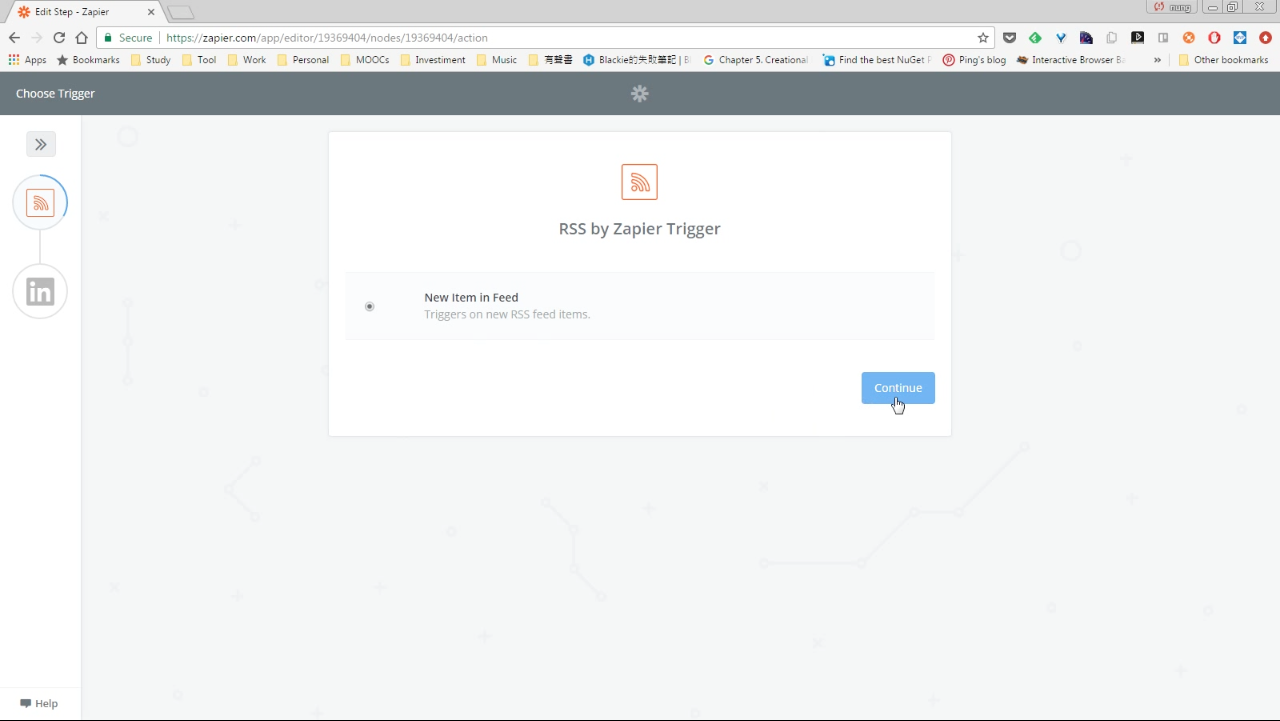Click the speedometer extension icon
Screen dimensions: 1280x721
pos(1086,38)
